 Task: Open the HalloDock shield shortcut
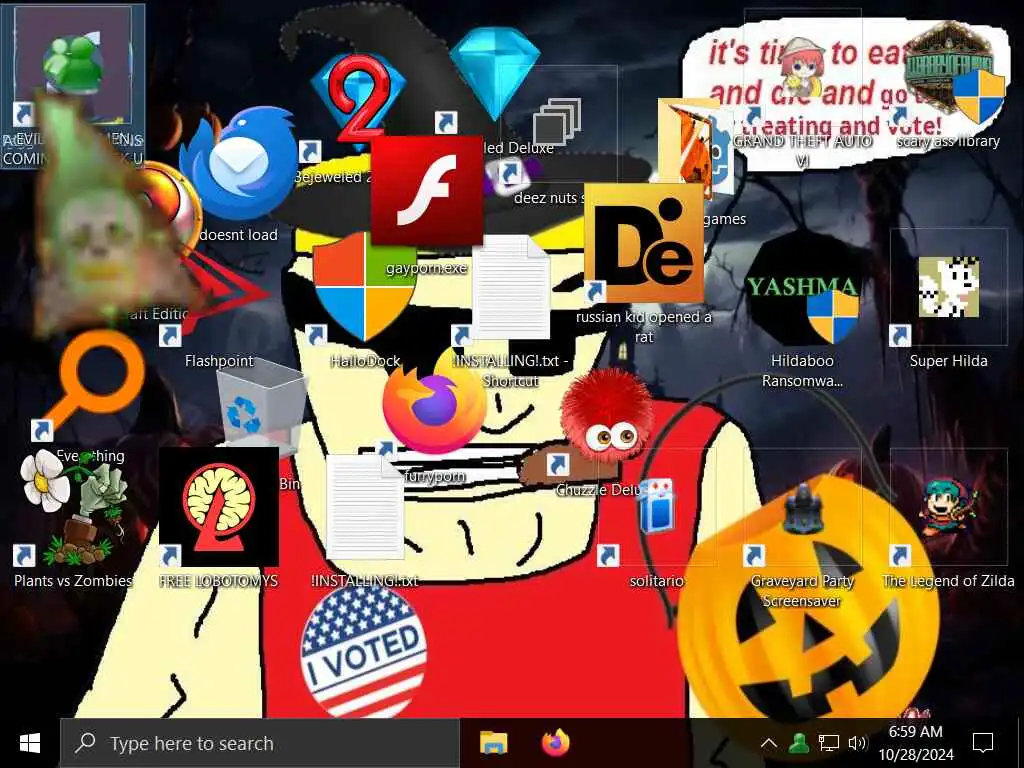362,286
